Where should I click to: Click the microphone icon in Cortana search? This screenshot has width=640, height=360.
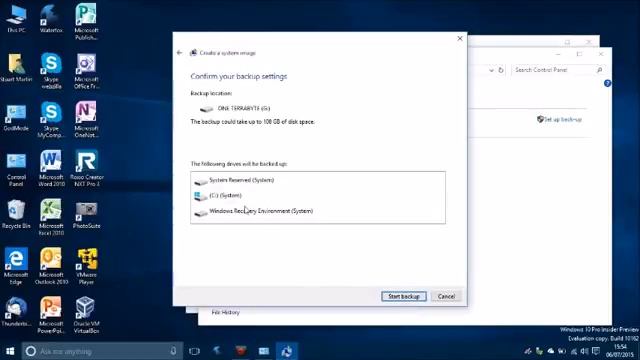click(x=173, y=351)
